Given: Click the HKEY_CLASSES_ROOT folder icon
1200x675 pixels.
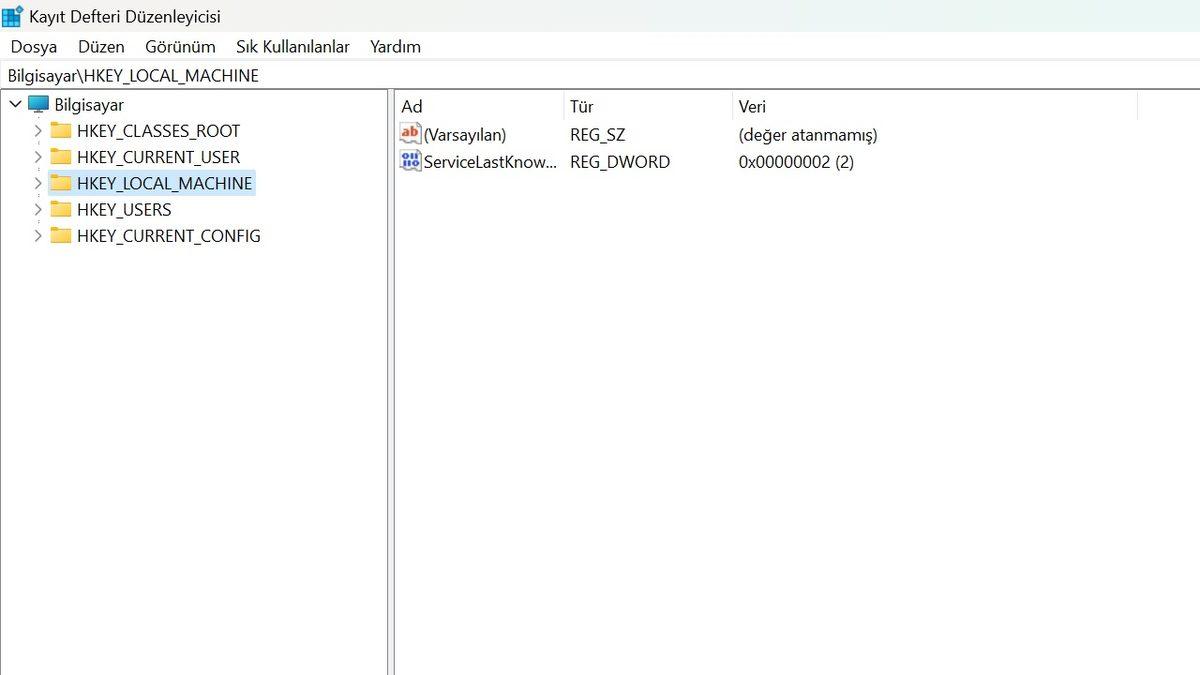Looking at the screenshot, I should point(62,130).
